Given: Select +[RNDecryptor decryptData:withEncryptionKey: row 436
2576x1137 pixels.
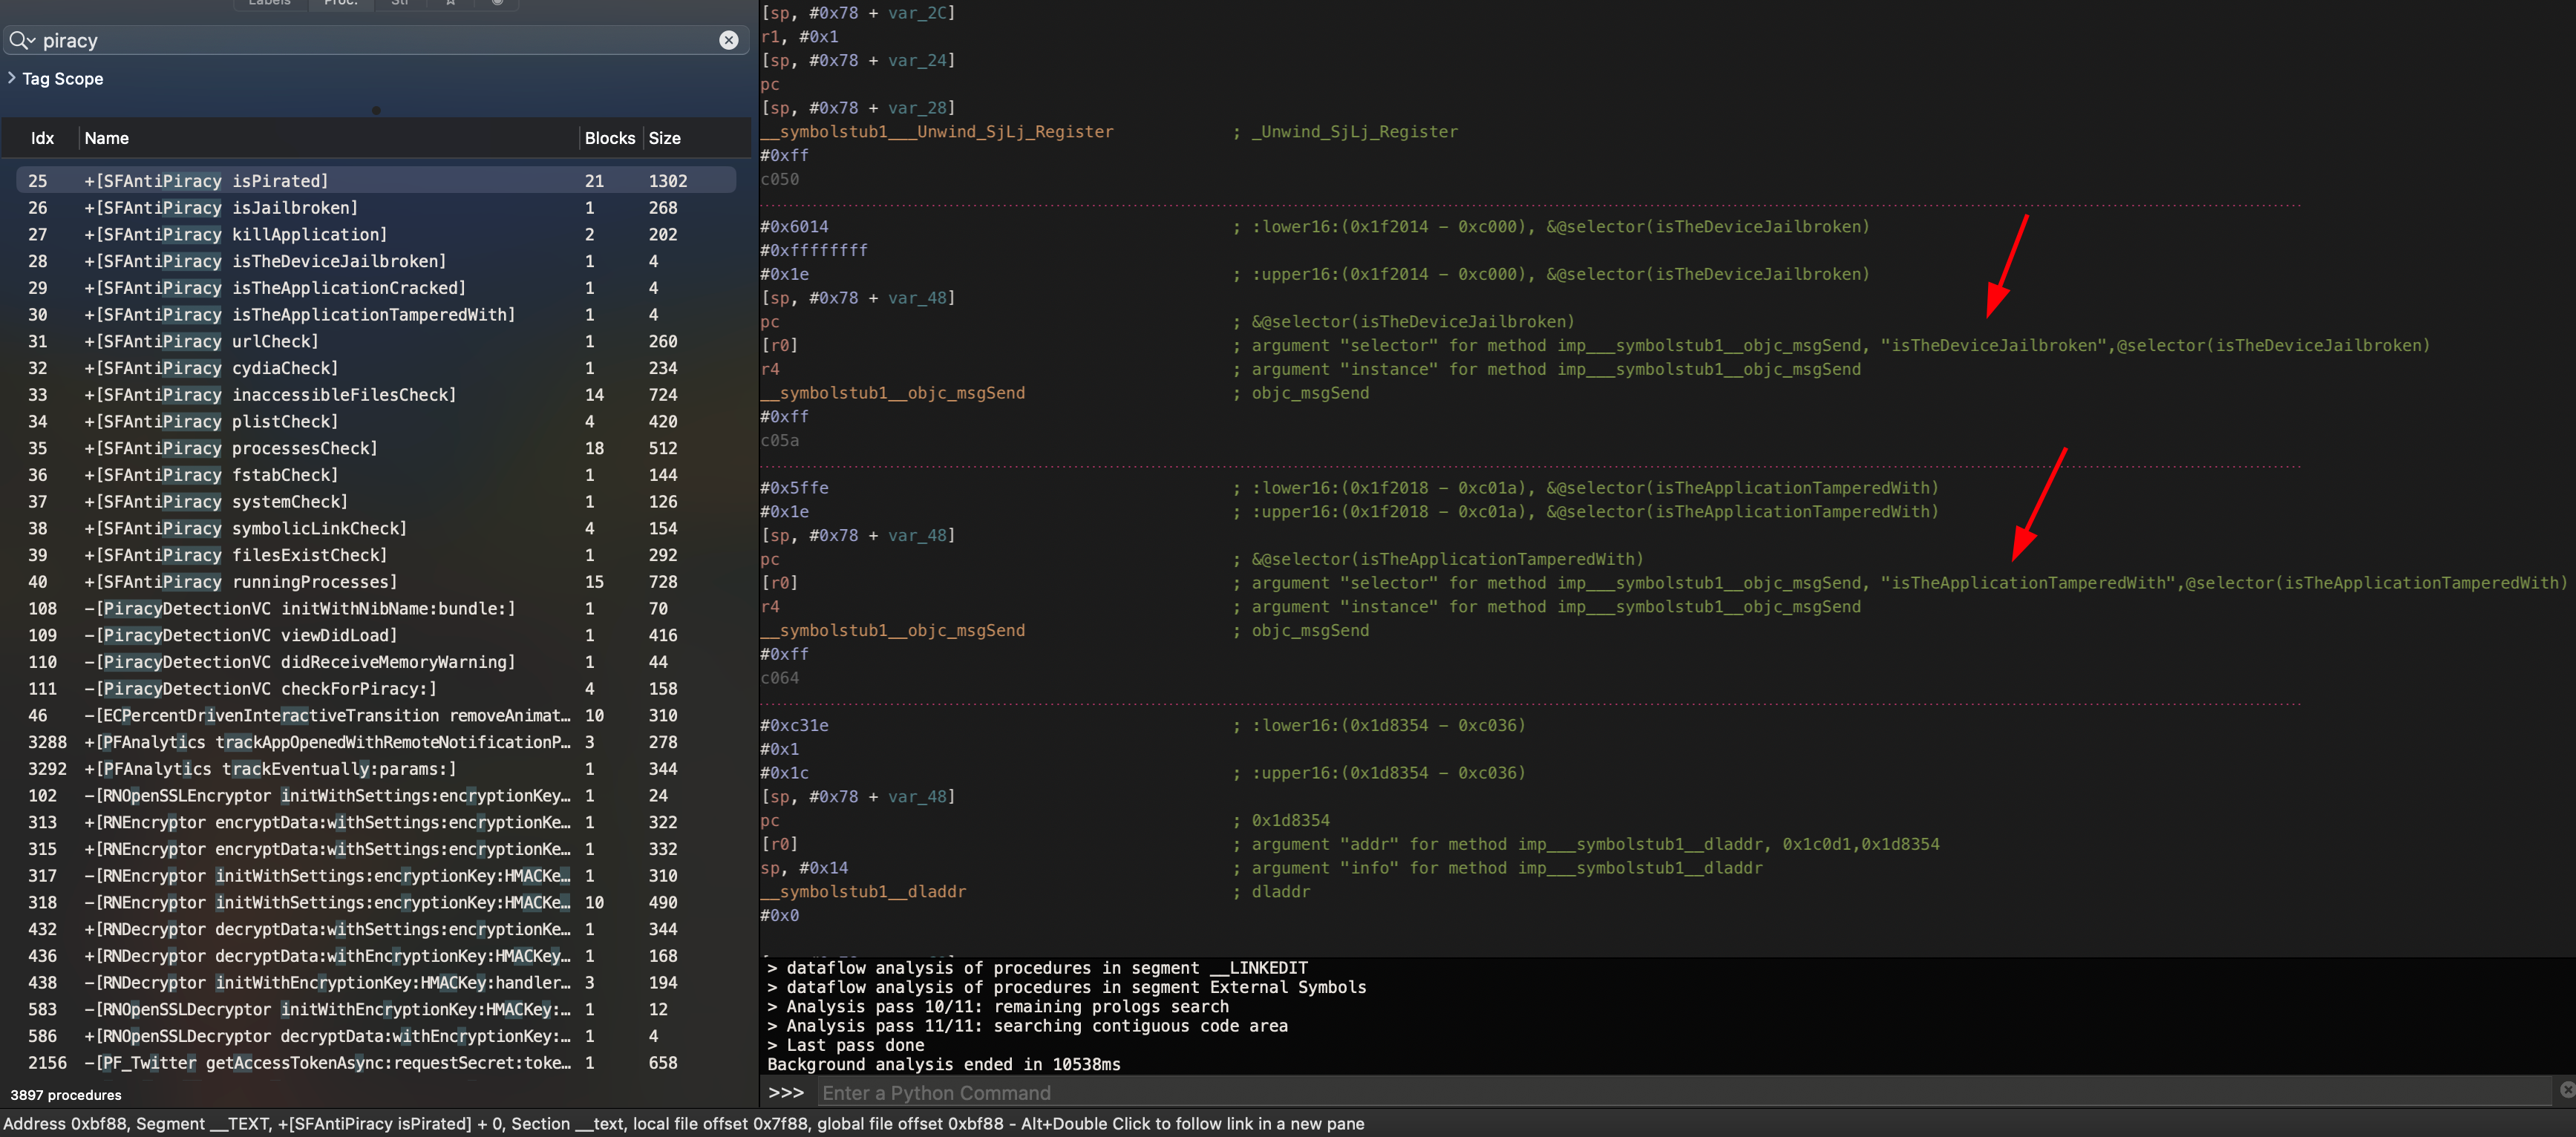Looking at the screenshot, I should 376,956.
